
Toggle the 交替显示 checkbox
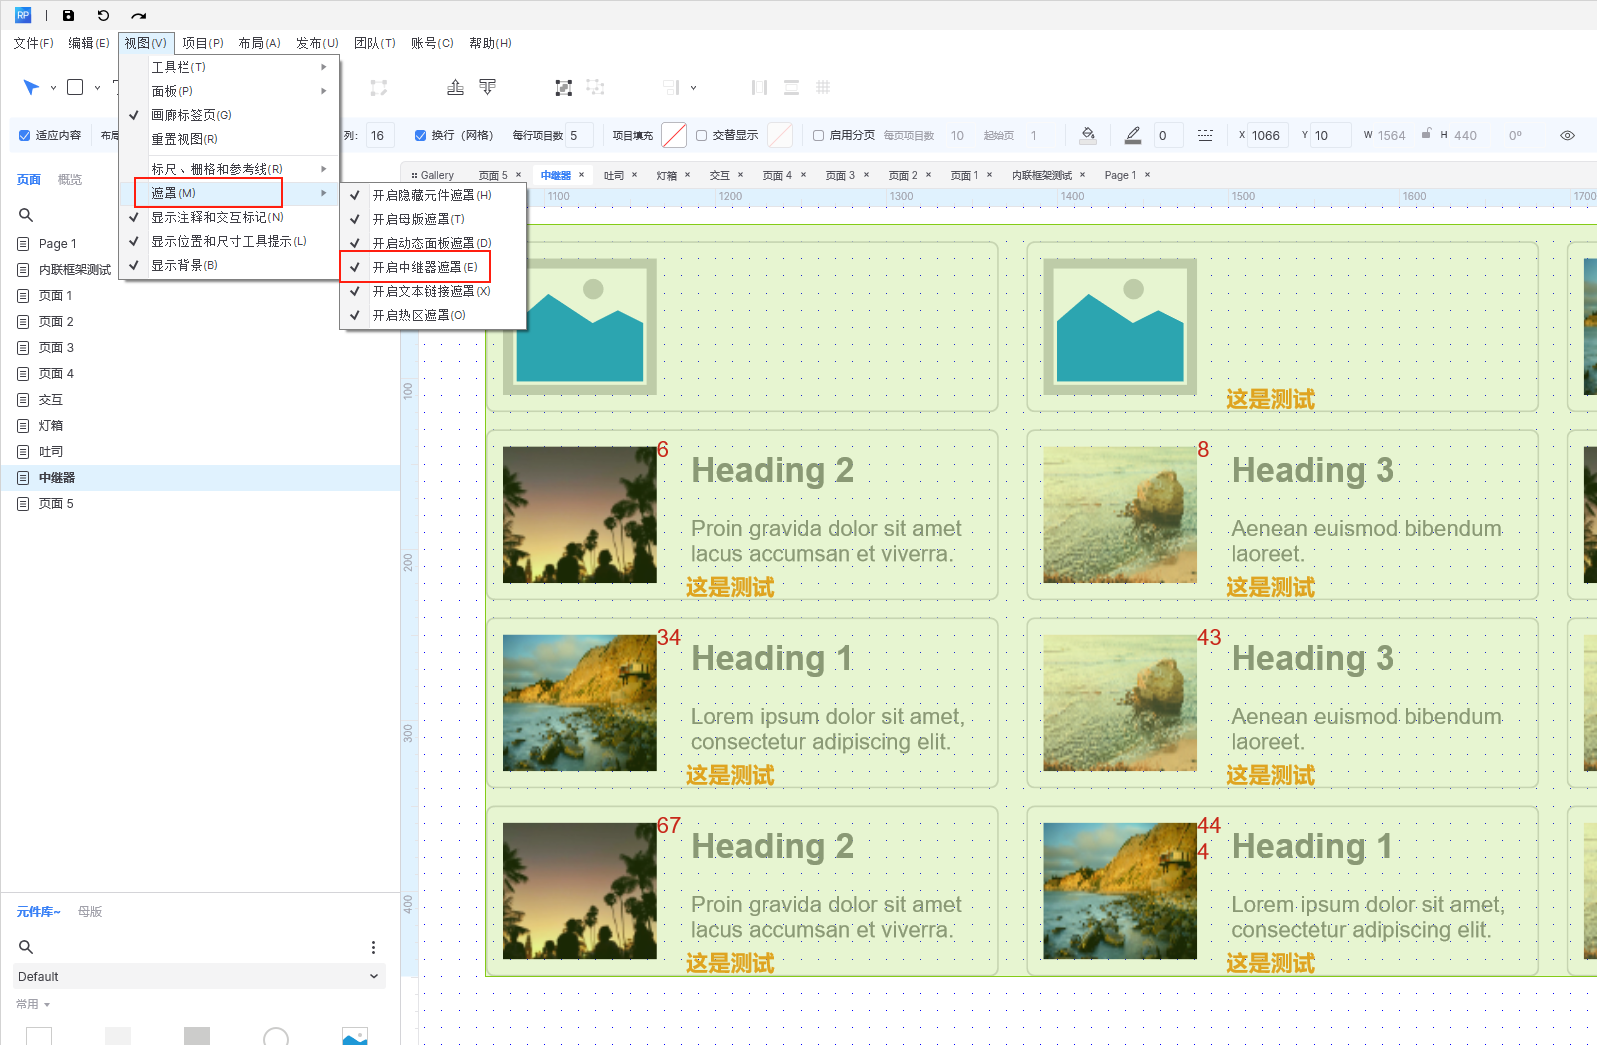click(x=701, y=135)
